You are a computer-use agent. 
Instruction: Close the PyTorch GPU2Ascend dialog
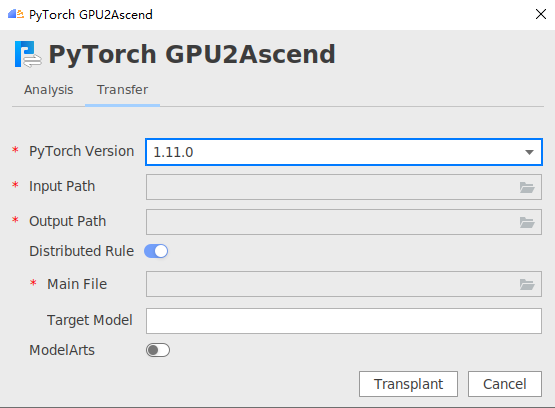point(541,15)
